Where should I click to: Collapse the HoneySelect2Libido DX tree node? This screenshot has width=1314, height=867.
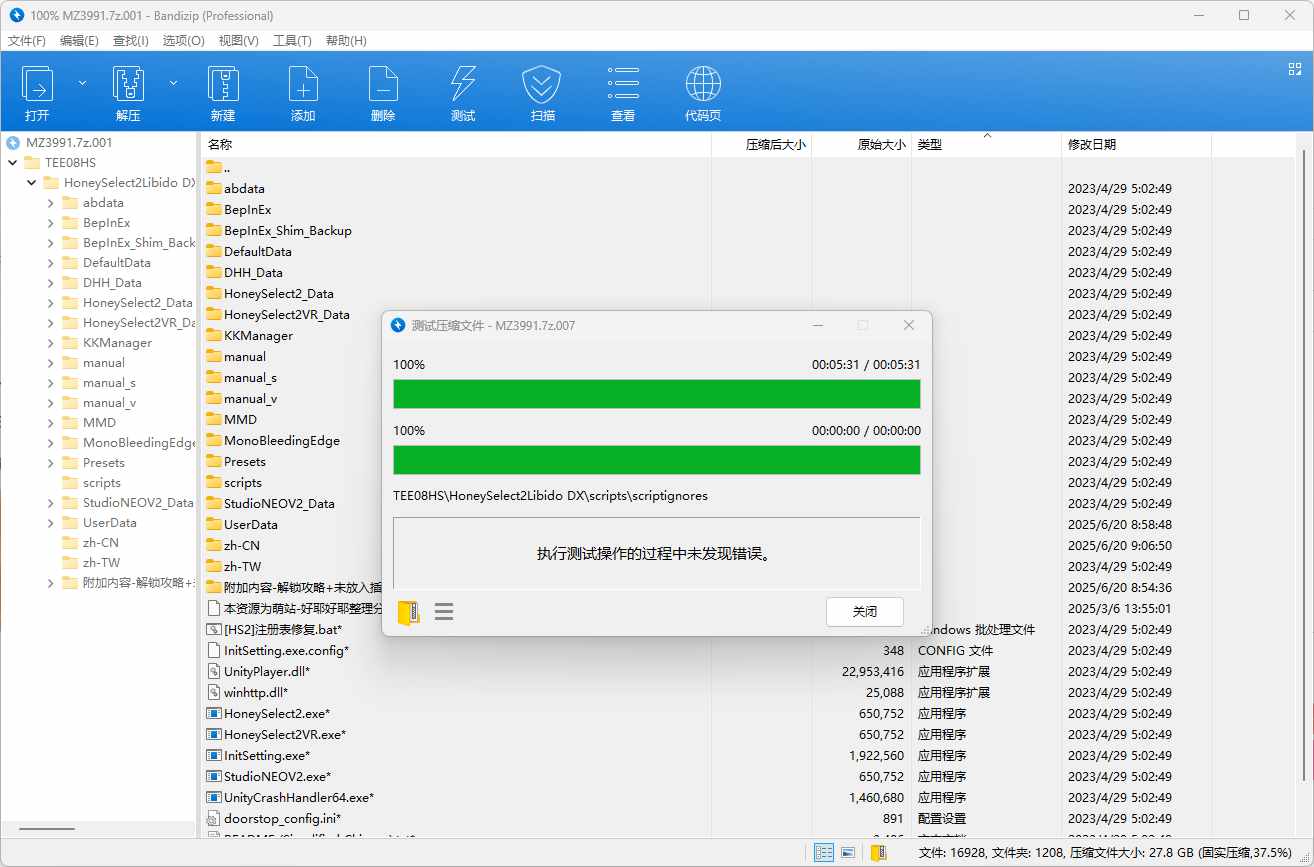click(31, 182)
